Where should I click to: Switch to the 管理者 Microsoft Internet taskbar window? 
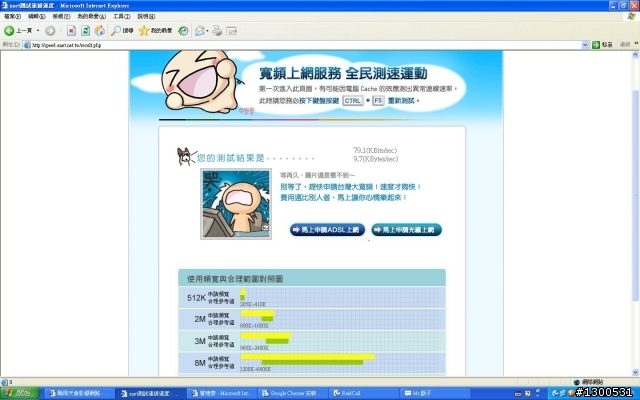point(223,393)
